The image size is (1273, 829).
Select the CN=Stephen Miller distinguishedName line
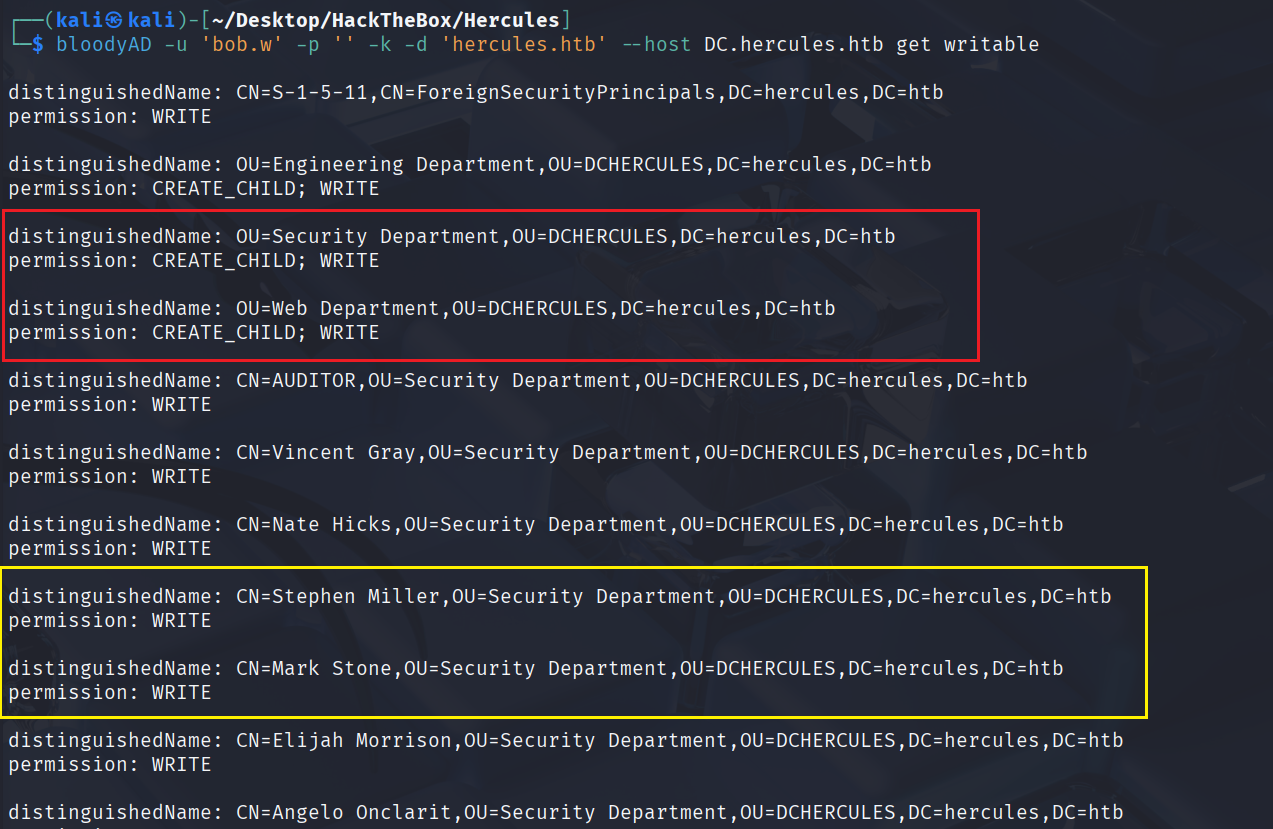560,597
